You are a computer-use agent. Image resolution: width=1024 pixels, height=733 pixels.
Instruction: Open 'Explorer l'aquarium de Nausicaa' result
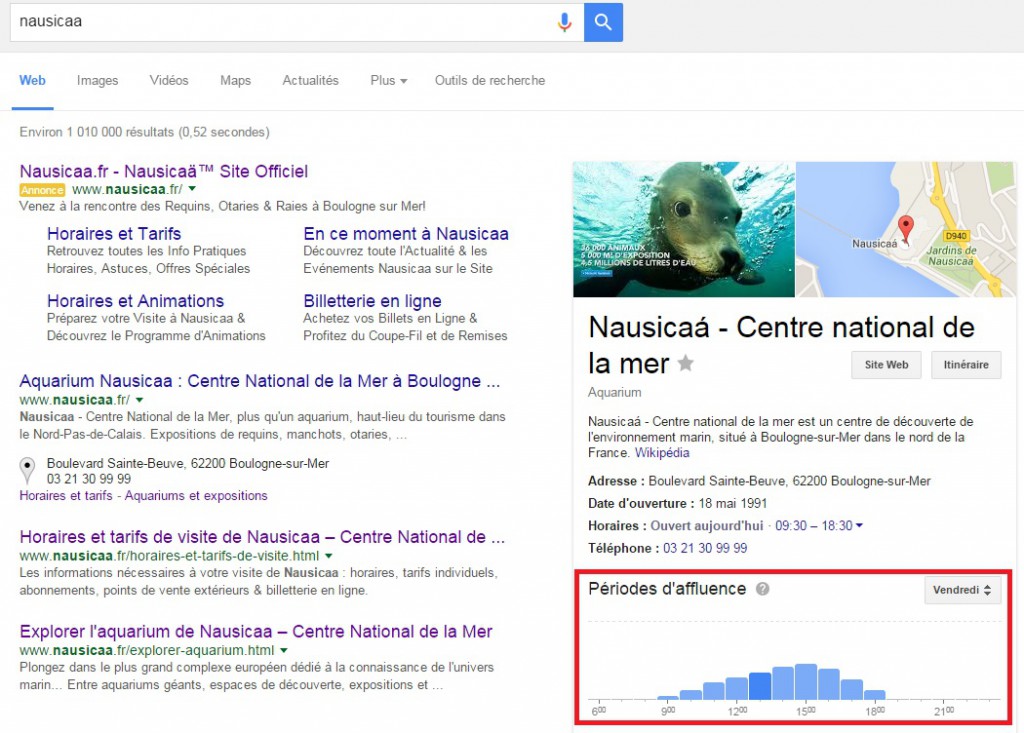coord(256,632)
